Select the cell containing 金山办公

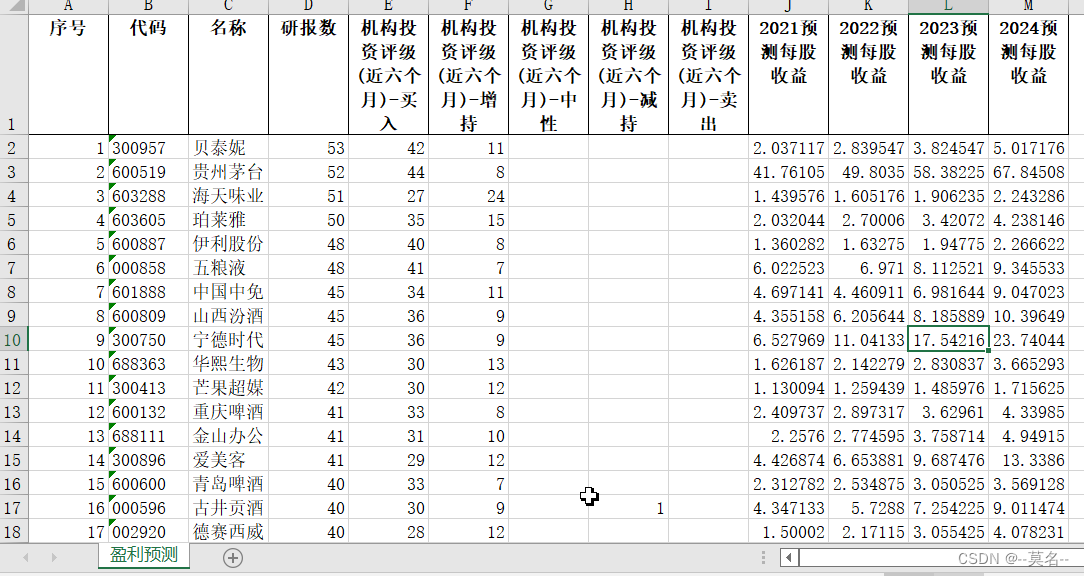(x=228, y=436)
